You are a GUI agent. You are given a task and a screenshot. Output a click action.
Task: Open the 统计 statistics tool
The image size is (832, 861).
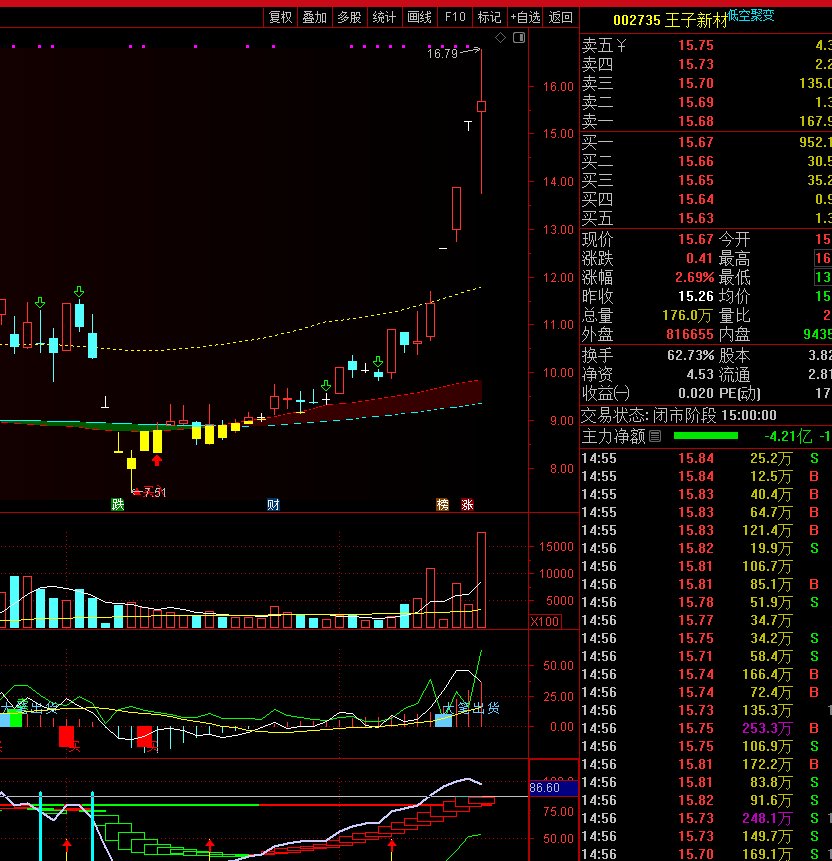384,17
